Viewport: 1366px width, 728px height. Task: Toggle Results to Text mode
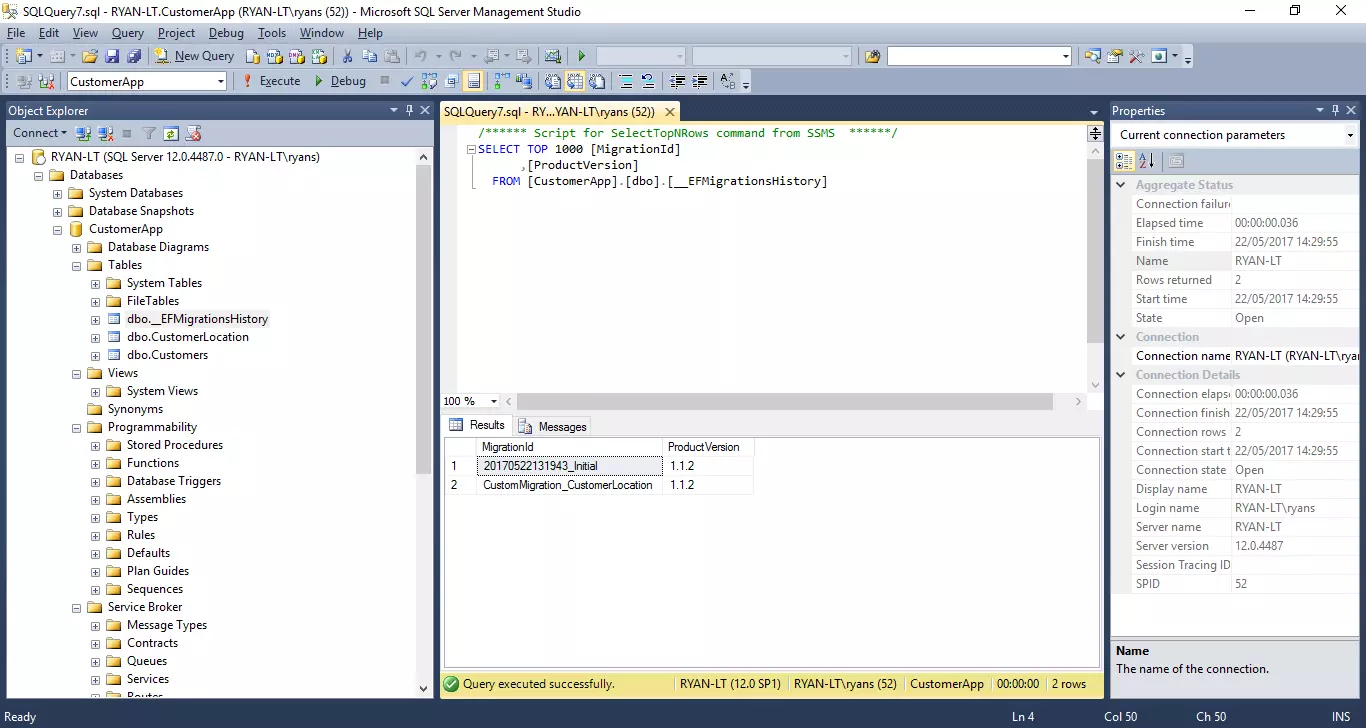pos(552,81)
